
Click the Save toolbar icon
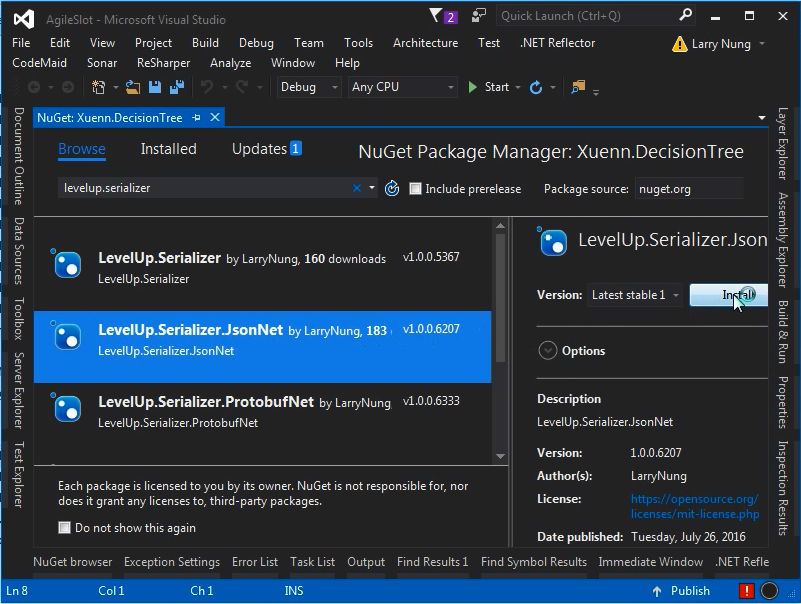[155, 87]
